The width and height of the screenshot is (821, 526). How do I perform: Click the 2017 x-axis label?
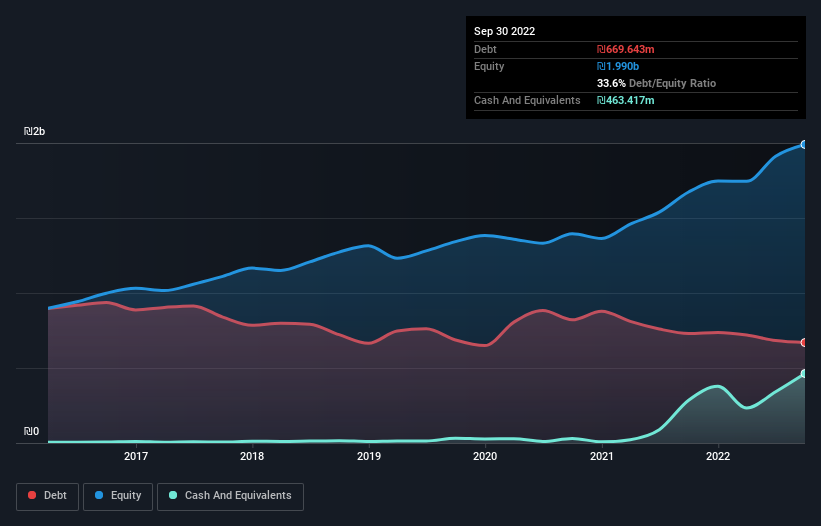[136, 456]
